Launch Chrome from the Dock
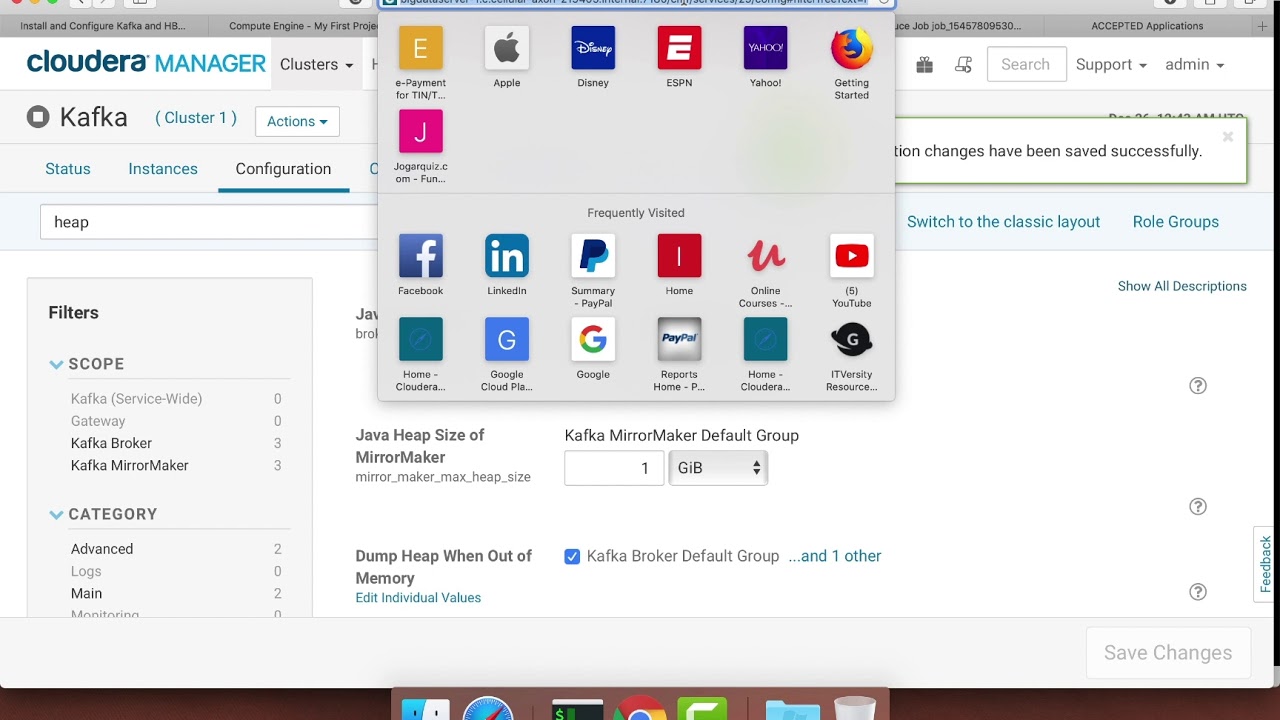1280x720 pixels. click(640, 708)
